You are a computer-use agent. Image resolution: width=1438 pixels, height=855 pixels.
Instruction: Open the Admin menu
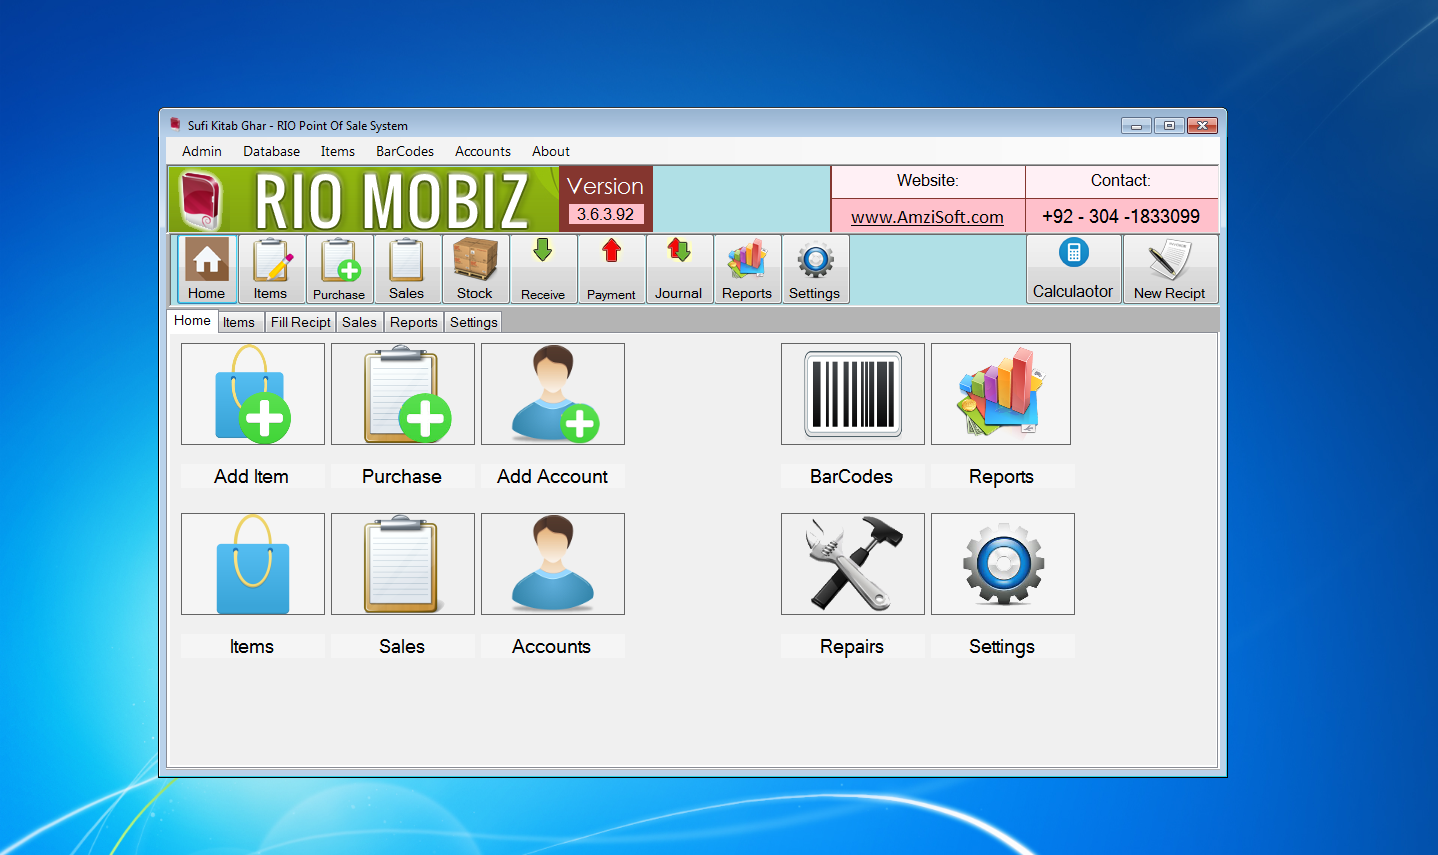click(x=201, y=151)
